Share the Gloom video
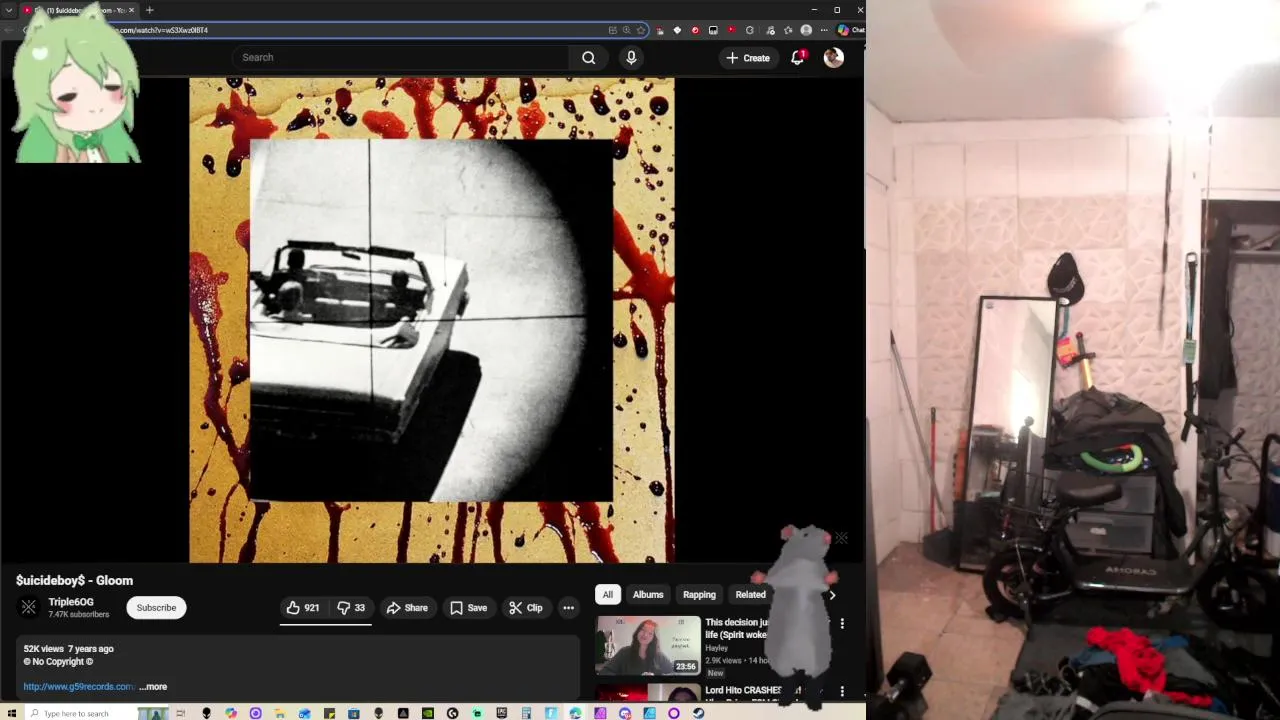This screenshot has width=1280, height=720. pyautogui.click(x=407, y=607)
